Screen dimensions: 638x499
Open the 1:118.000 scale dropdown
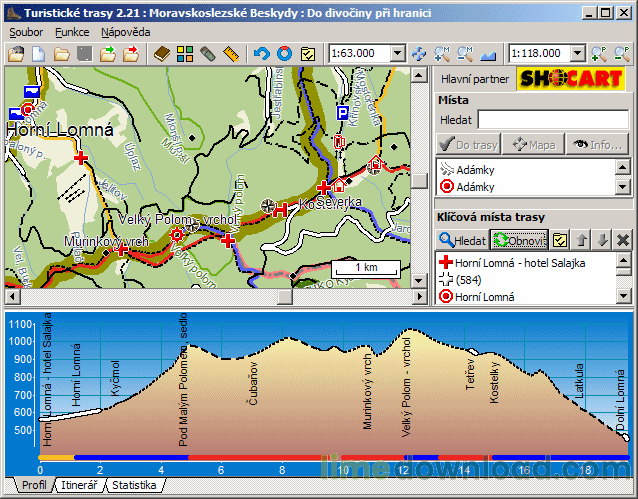pyautogui.click(x=576, y=53)
